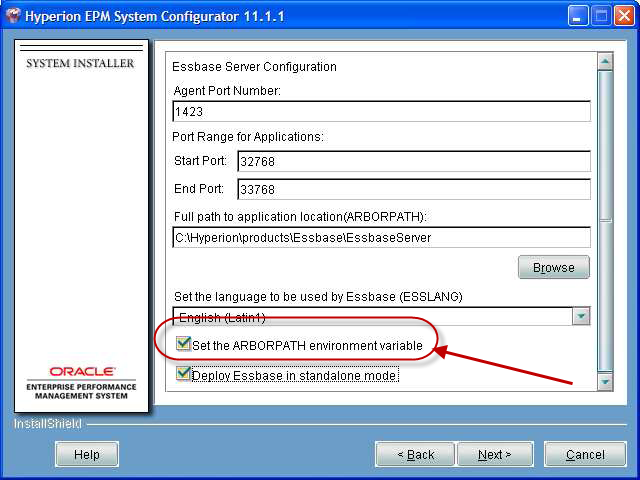Close the Configurator window

(x=624, y=16)
